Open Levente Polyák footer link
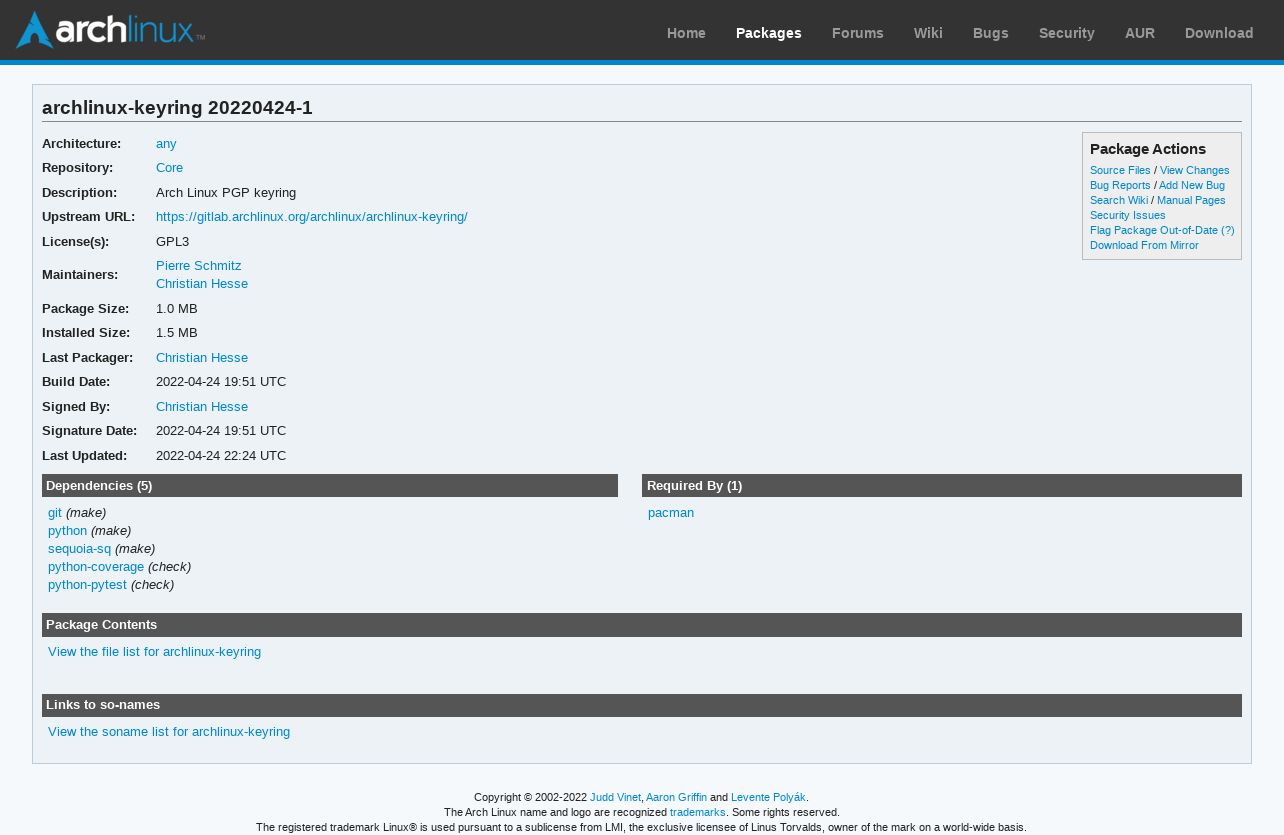Image resolution: width=1284 pixels, height=835 pixels. (x=768, y=798)
